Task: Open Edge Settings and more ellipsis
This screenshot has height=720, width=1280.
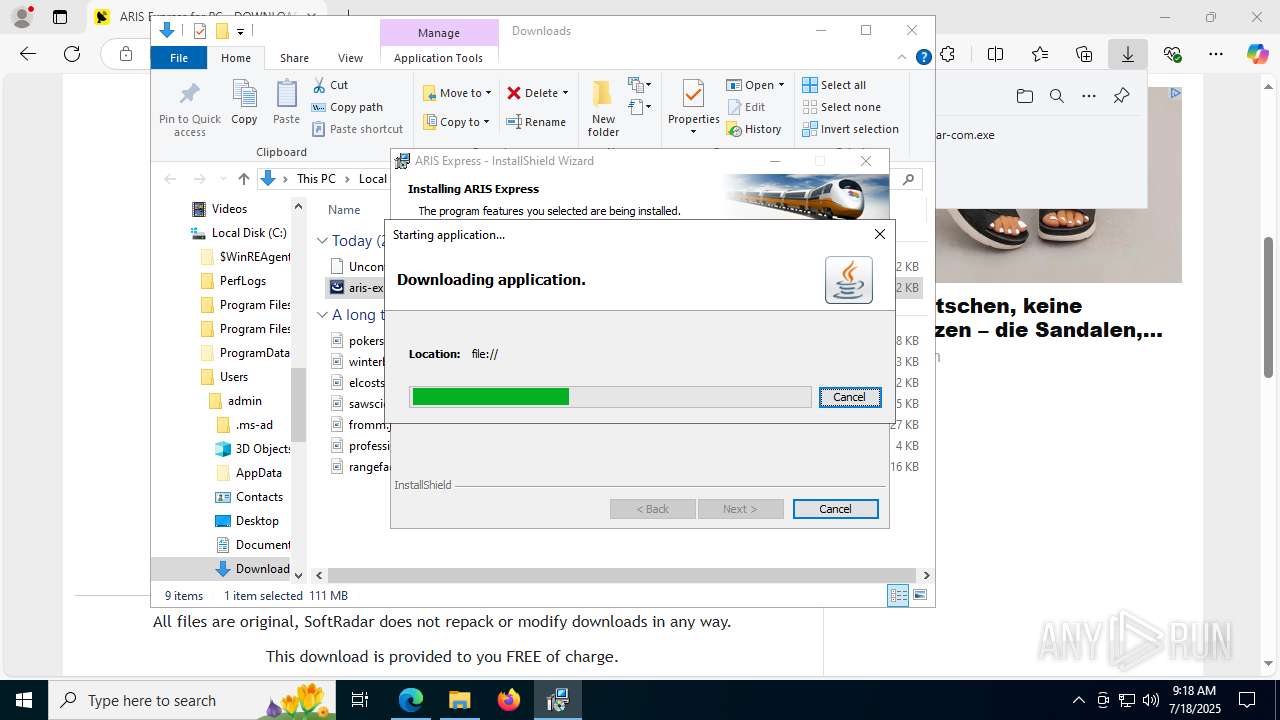Action: tap(1216, 54)
